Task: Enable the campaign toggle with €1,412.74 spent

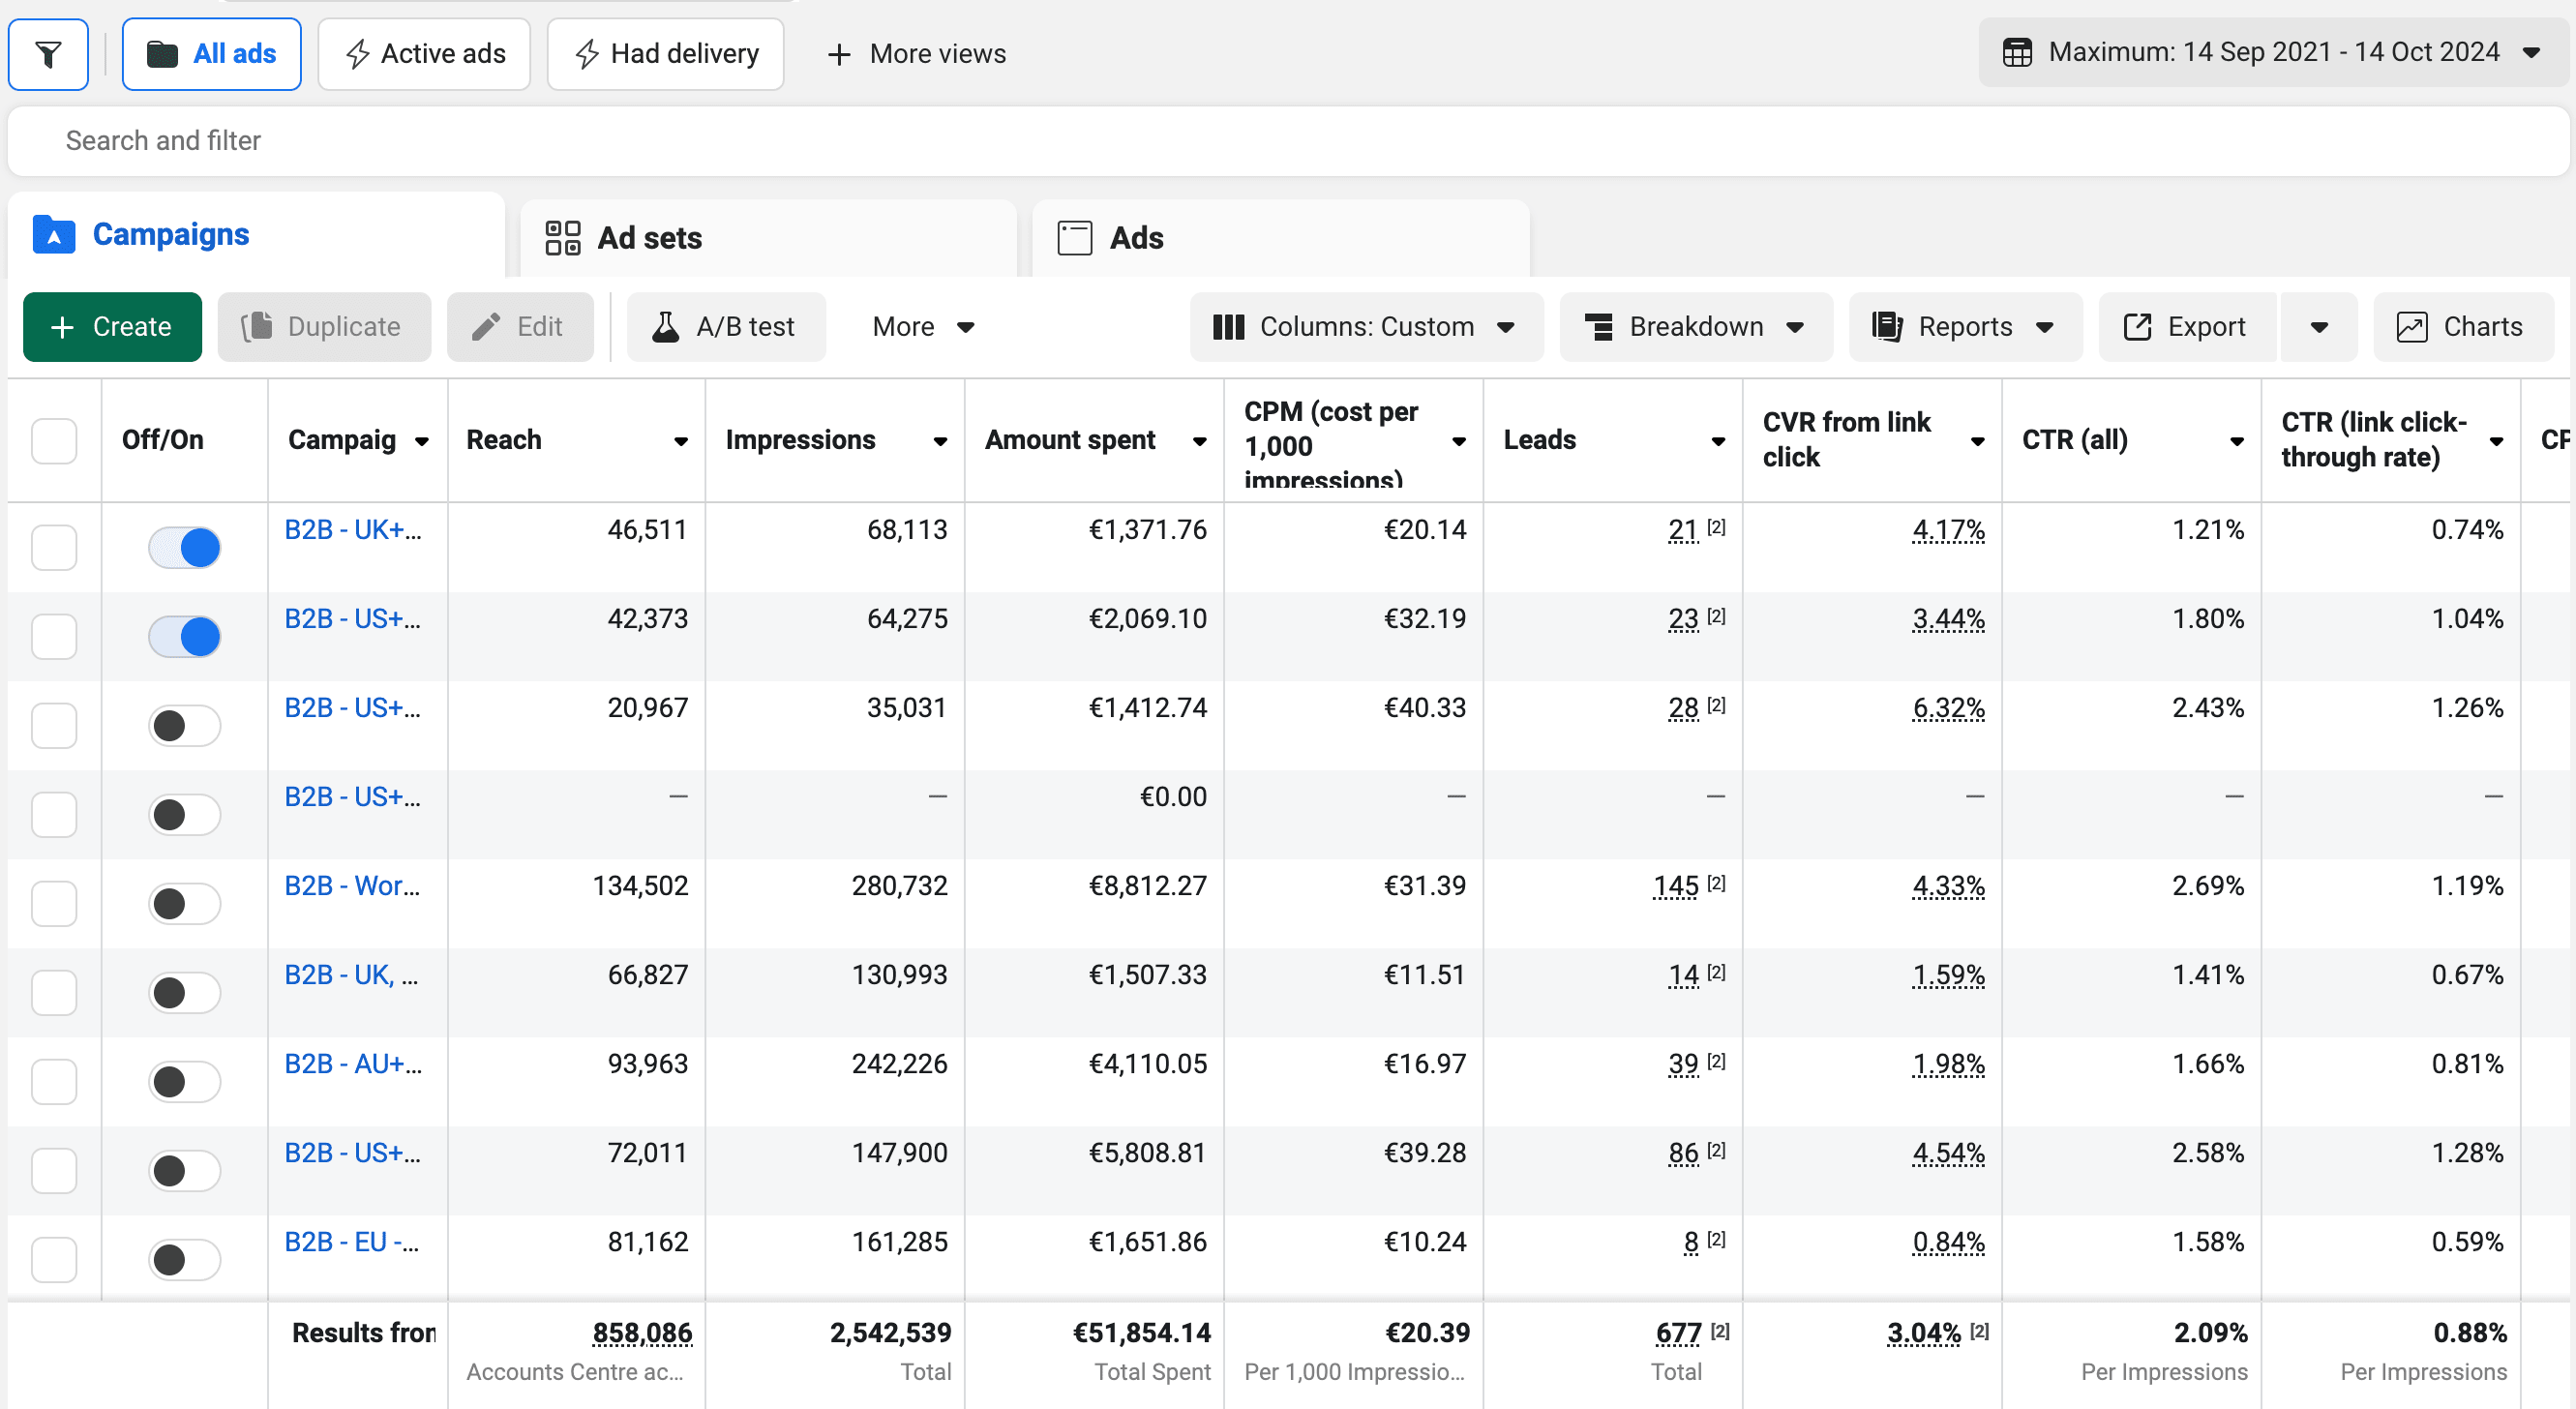Action: tap(185, 725)
